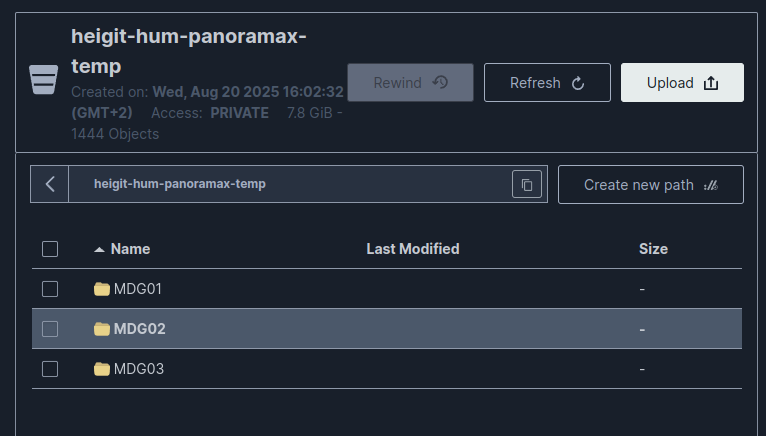
Task: Click the MDG02 folder icon
Action: (102, 328)
